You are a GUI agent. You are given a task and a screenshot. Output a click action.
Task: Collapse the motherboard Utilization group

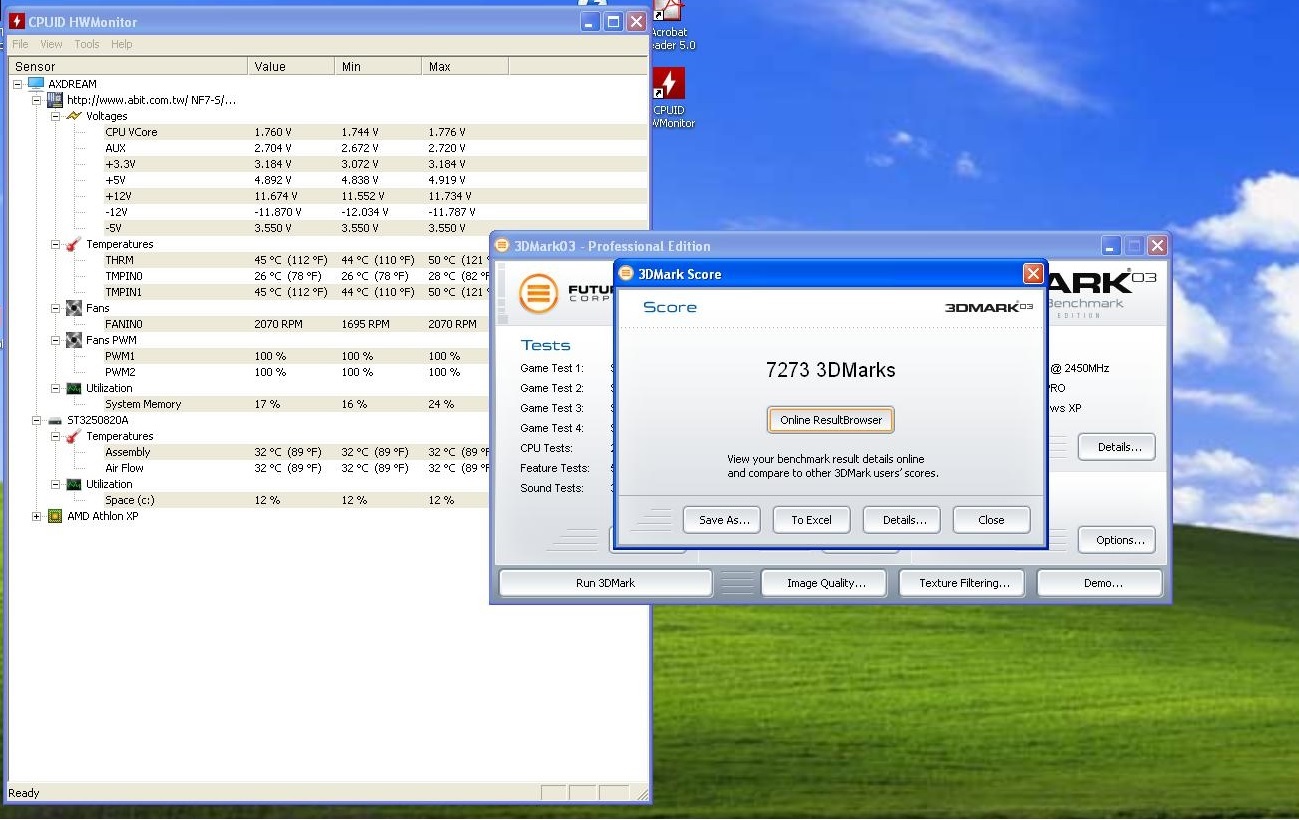pyautogui.click(x=56, y=388)
